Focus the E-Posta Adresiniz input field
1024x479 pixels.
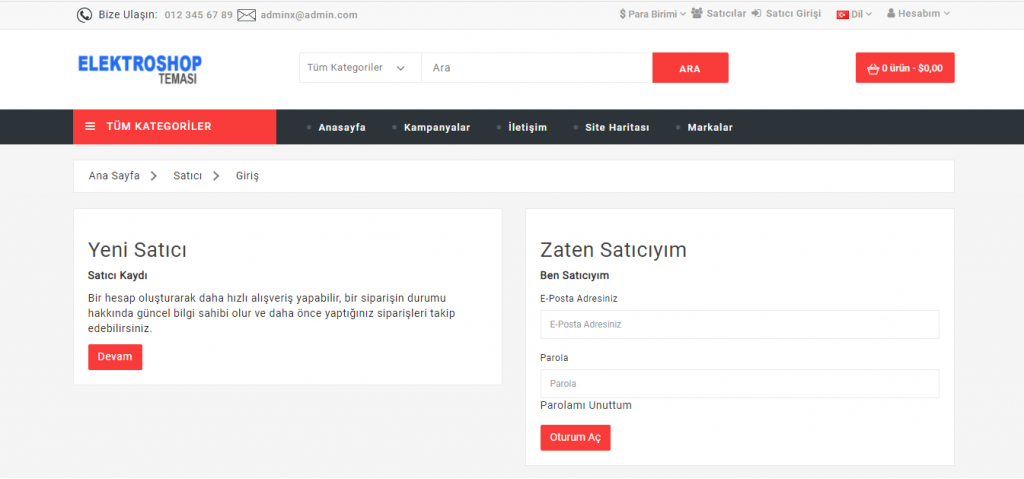point(739,324)
